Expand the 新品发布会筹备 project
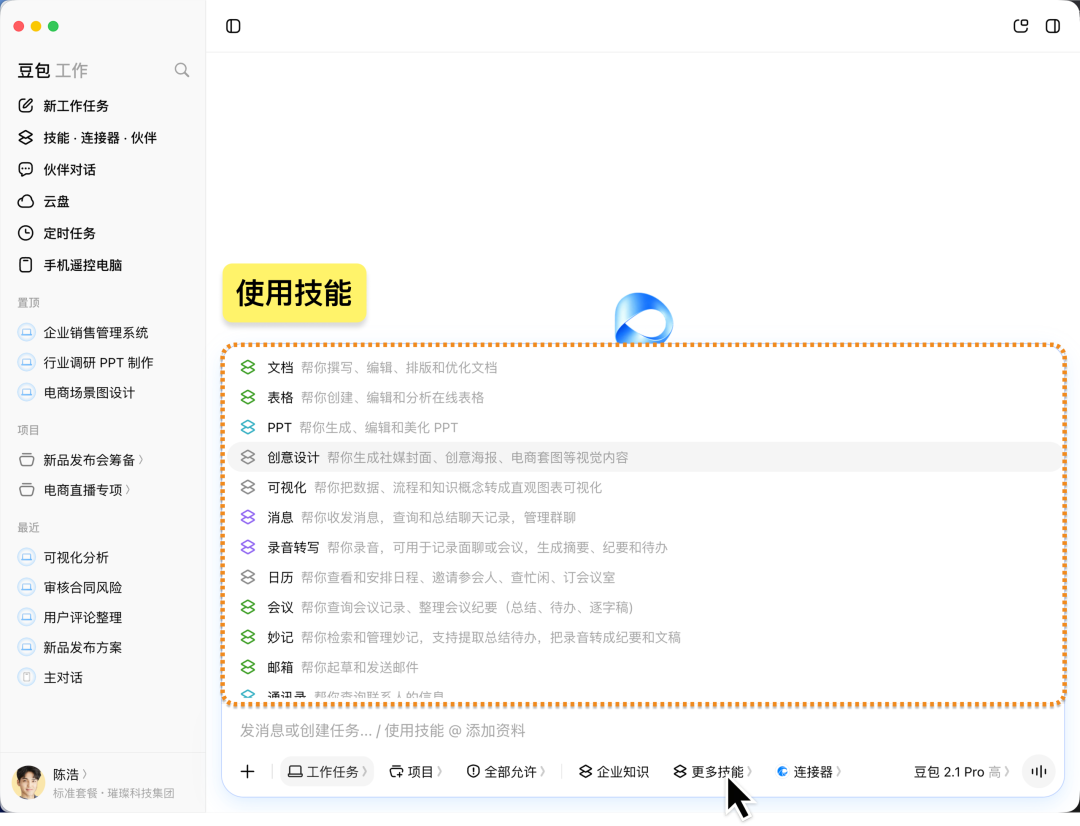This screenshot has height=826, width=1080. coord(141,460)
